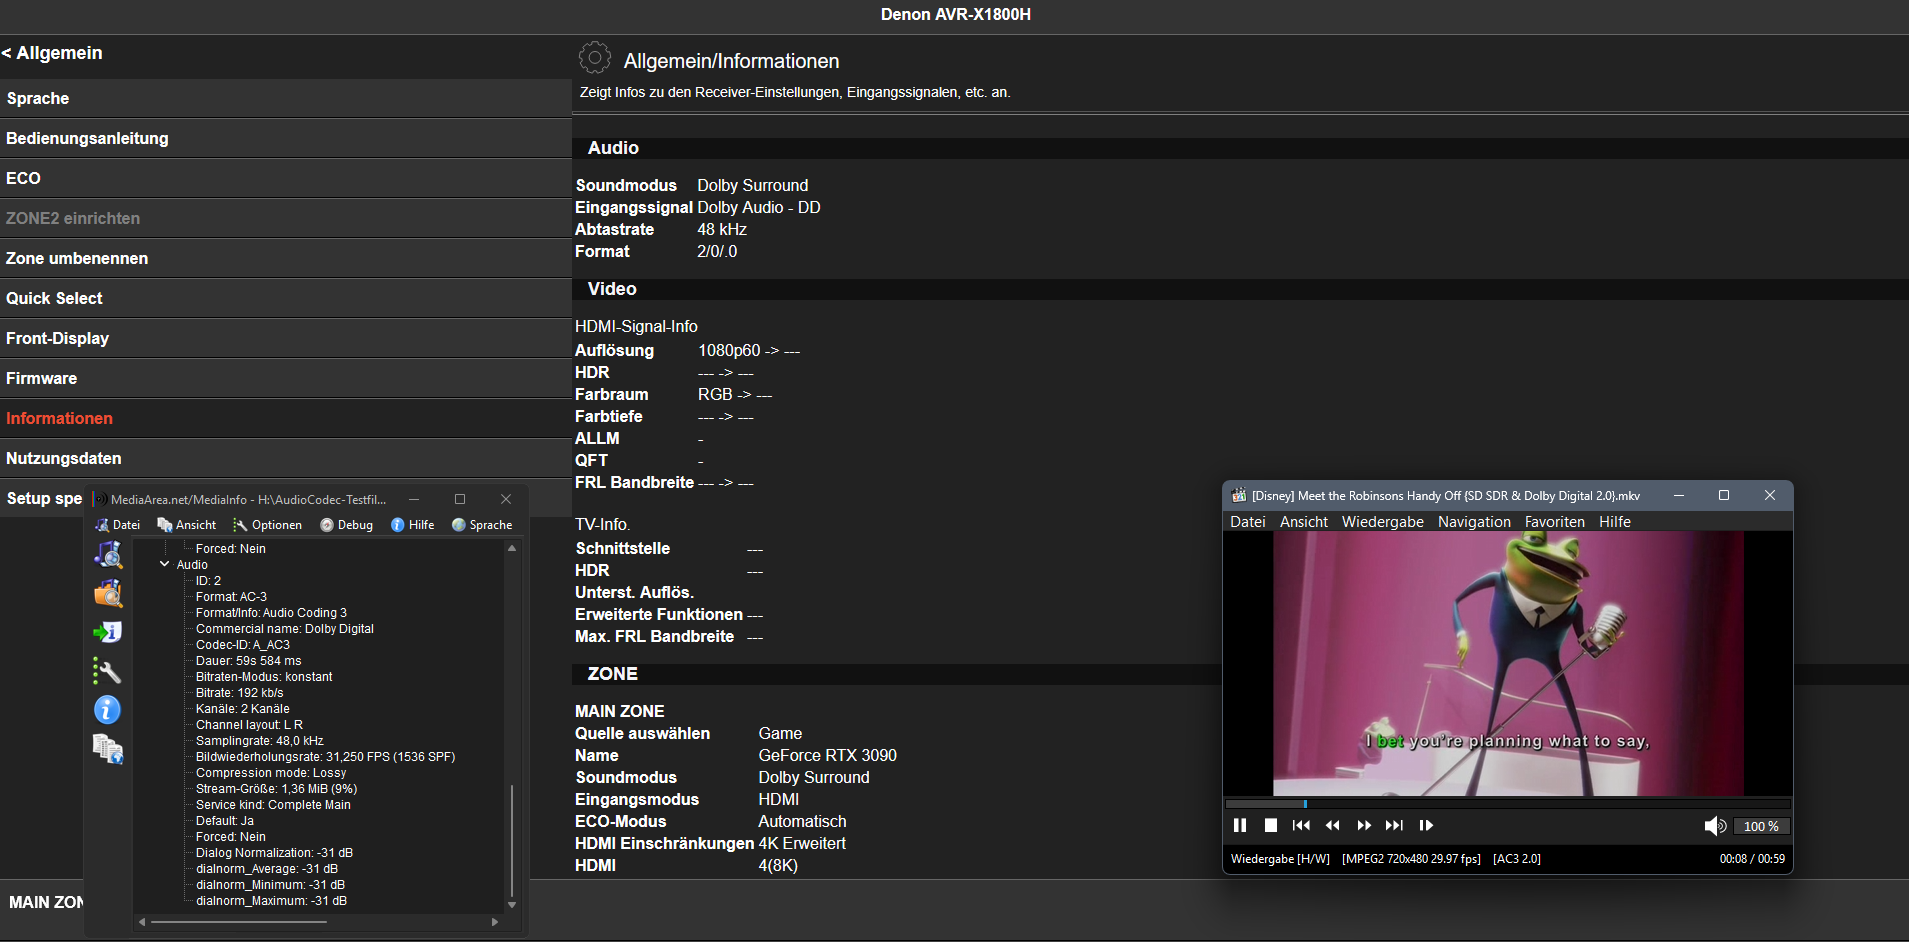1909x942 pixels.
Task: Click the video frame in media player
Action: pos(1508,663)
